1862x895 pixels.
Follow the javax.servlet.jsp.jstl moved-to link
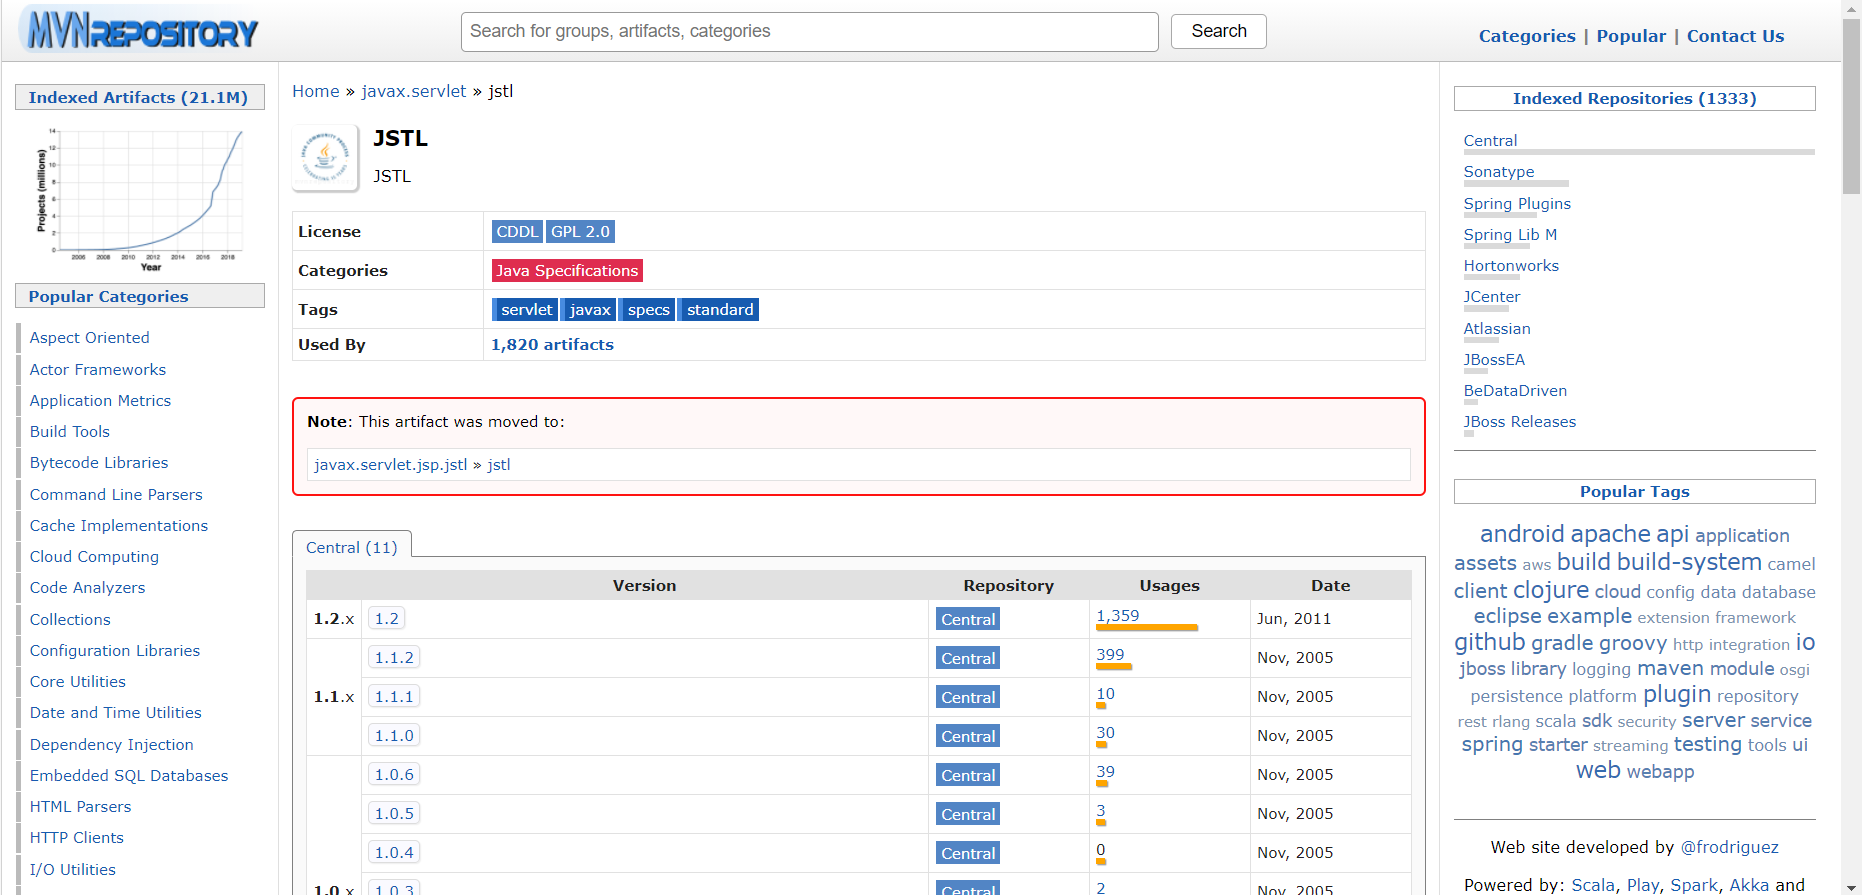click(x=391, y=465)
